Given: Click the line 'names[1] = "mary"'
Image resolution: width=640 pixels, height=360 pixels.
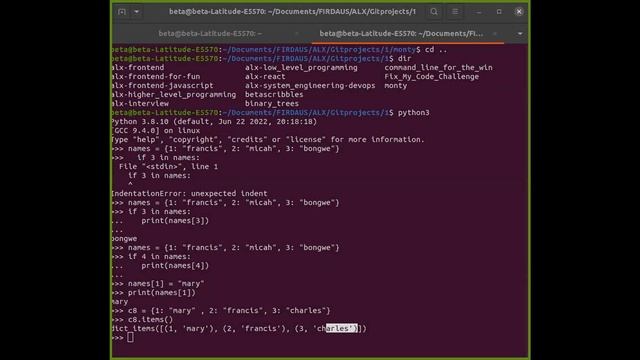Looking at the screenshot, I should click(166, 284).
